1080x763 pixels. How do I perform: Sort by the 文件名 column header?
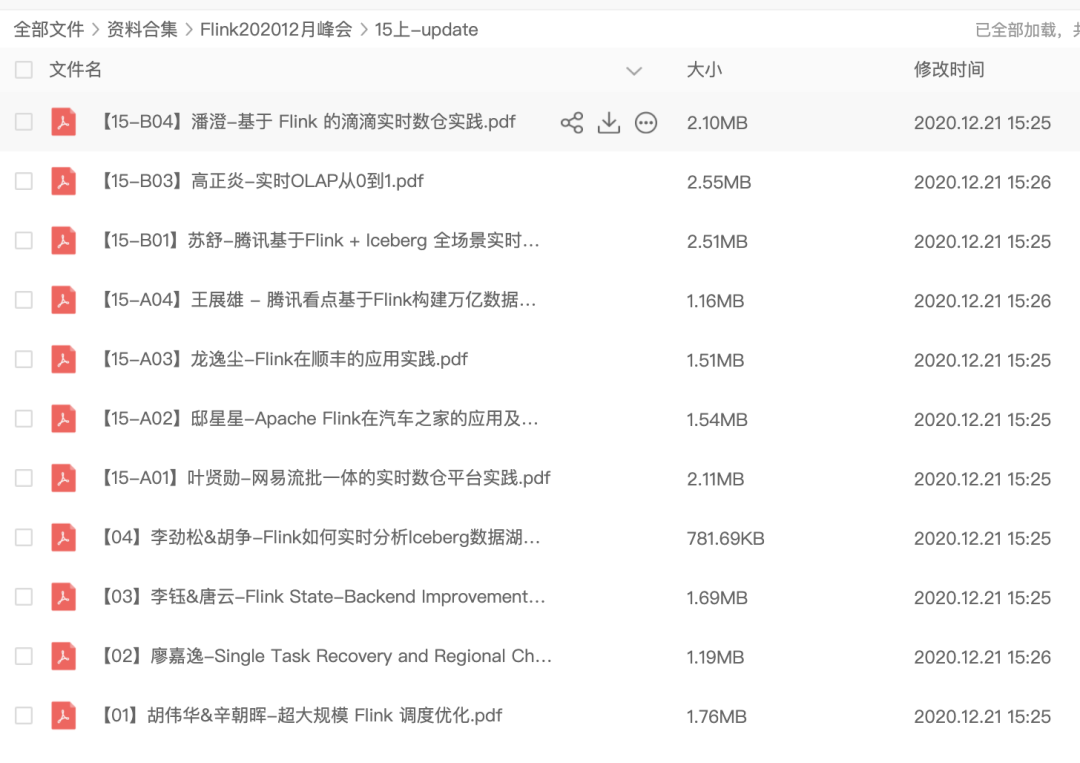point(76,70)
